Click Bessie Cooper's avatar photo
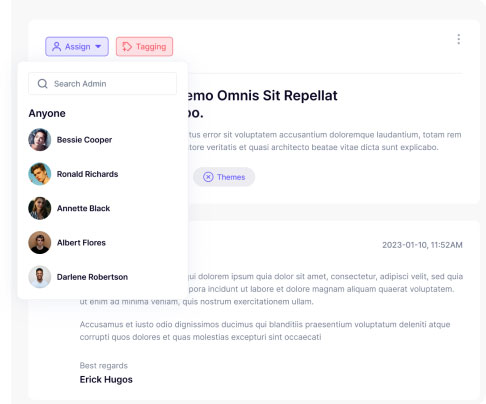This screenshot has height=404, width=486. [40, 140]
